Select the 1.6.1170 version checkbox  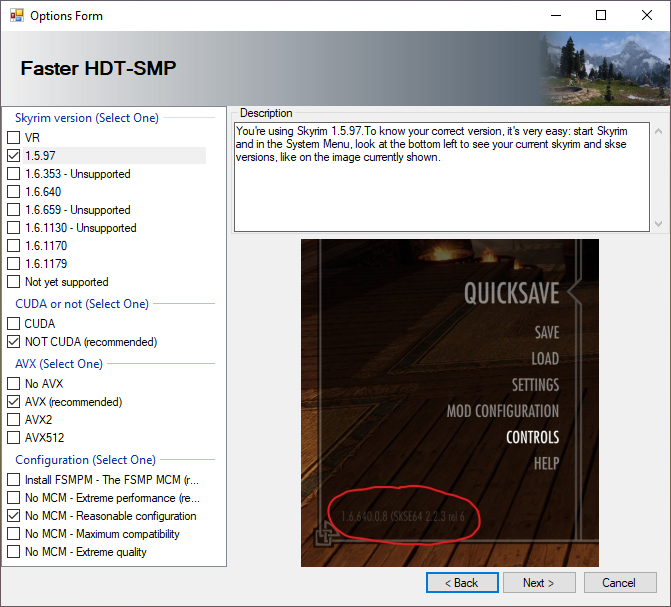coord(14,246)
